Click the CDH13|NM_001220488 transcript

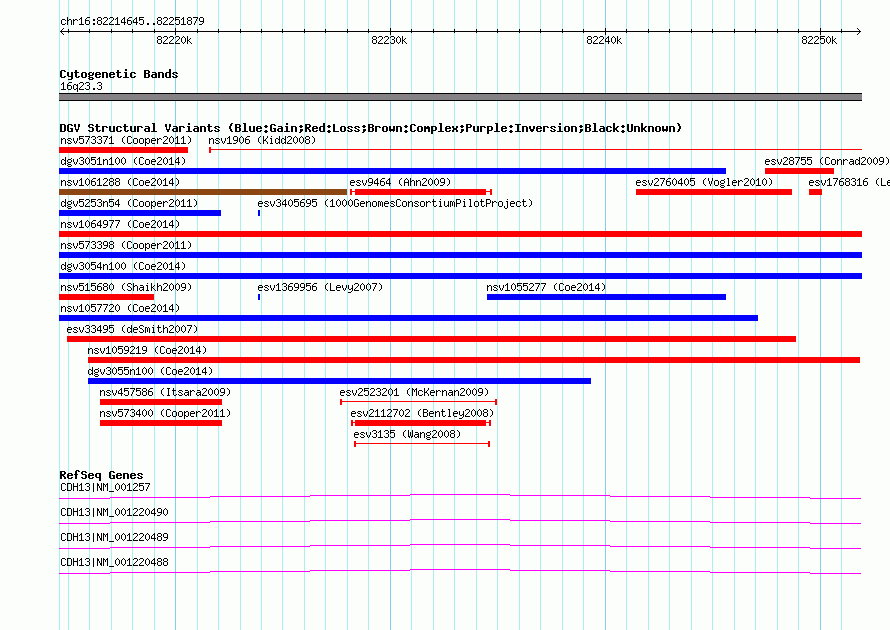(x=460, y=572)
